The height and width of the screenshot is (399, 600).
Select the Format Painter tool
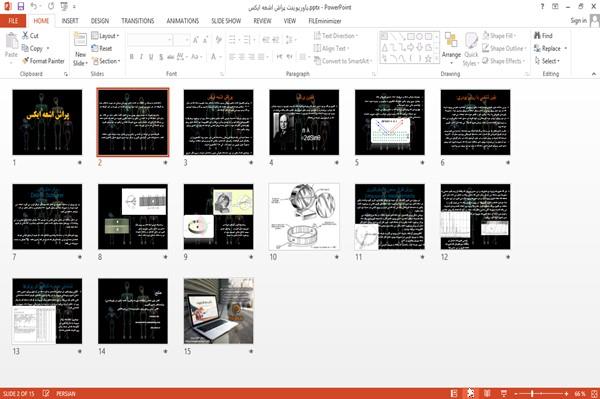(43, 61)
